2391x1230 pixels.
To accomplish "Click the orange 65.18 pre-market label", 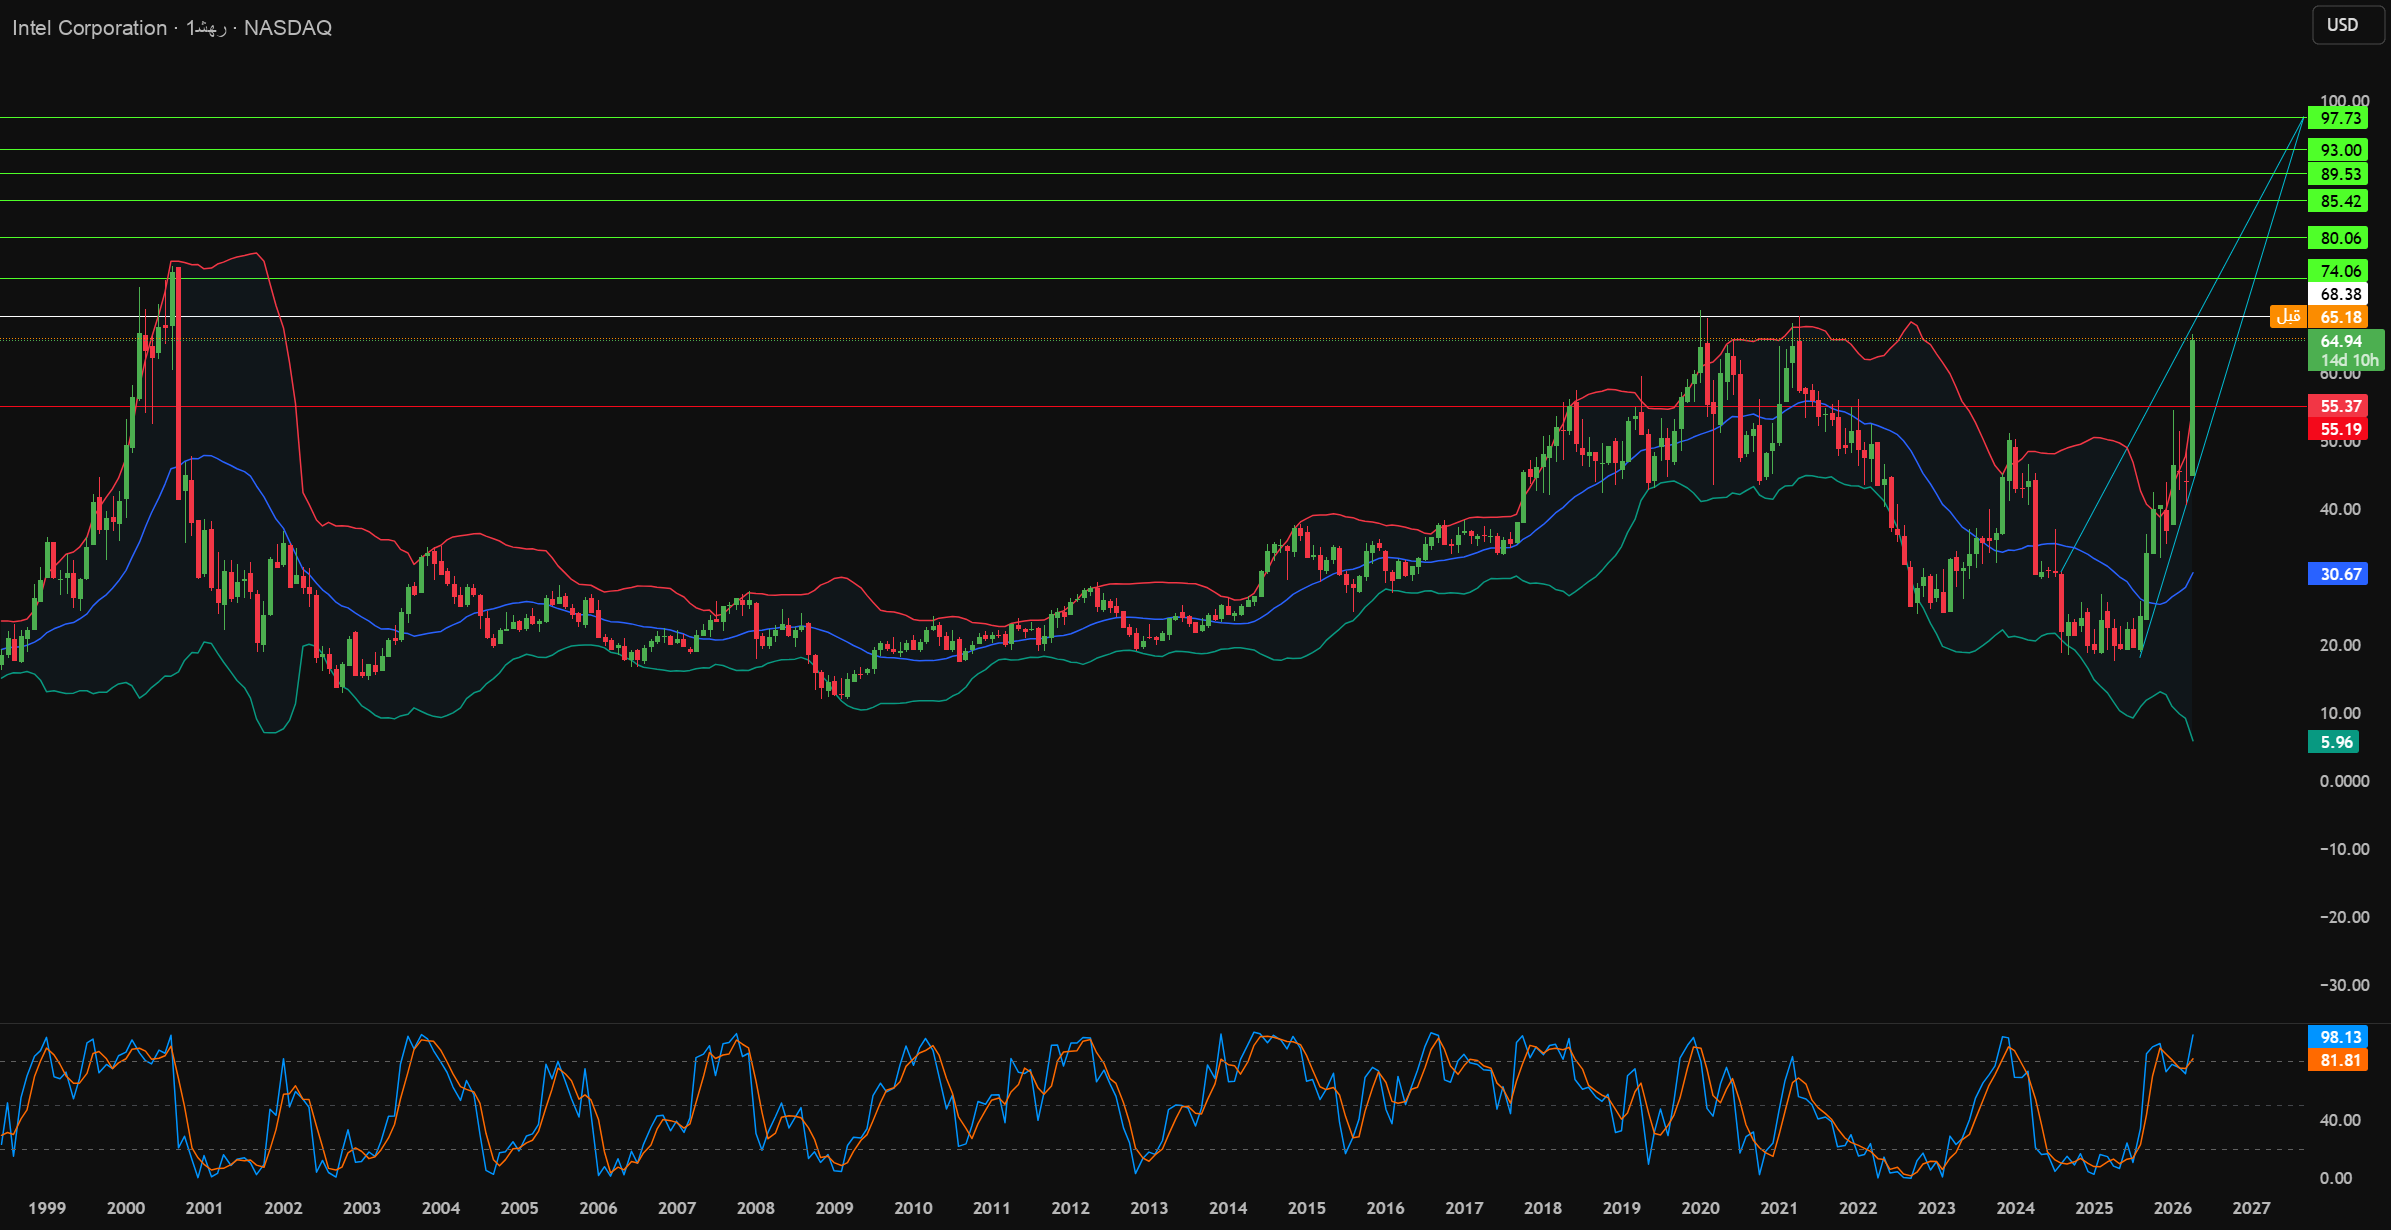I will (x=2338, y=317).
